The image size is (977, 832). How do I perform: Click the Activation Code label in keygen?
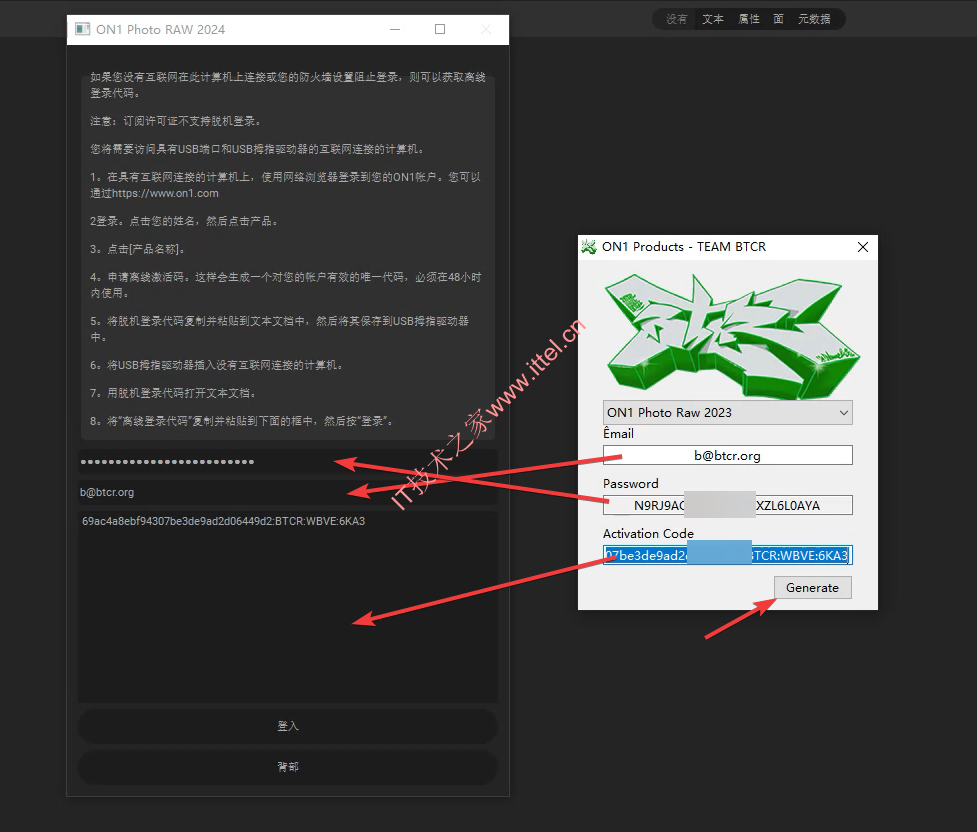click(x=648, y=533)
